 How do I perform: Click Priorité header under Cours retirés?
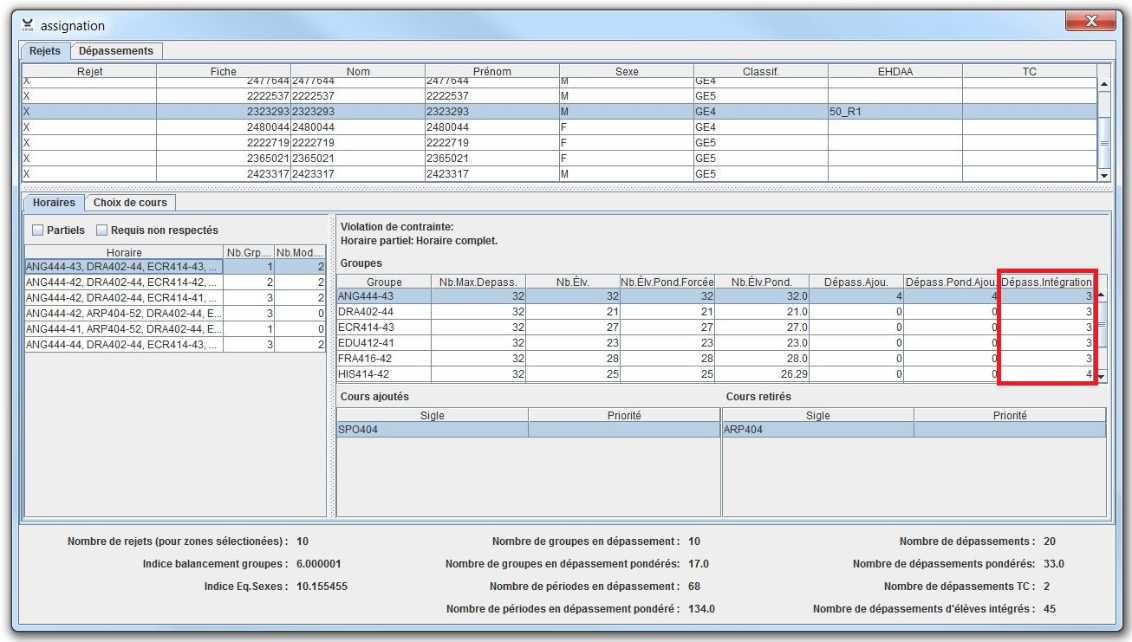pyautogui.click(x=1010, y=416)
